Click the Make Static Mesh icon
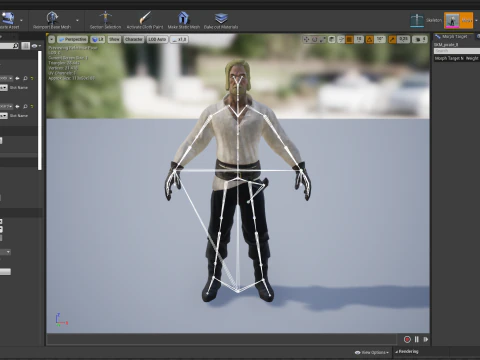The height and width of the screenshot is (360, 480). [183, 18]
